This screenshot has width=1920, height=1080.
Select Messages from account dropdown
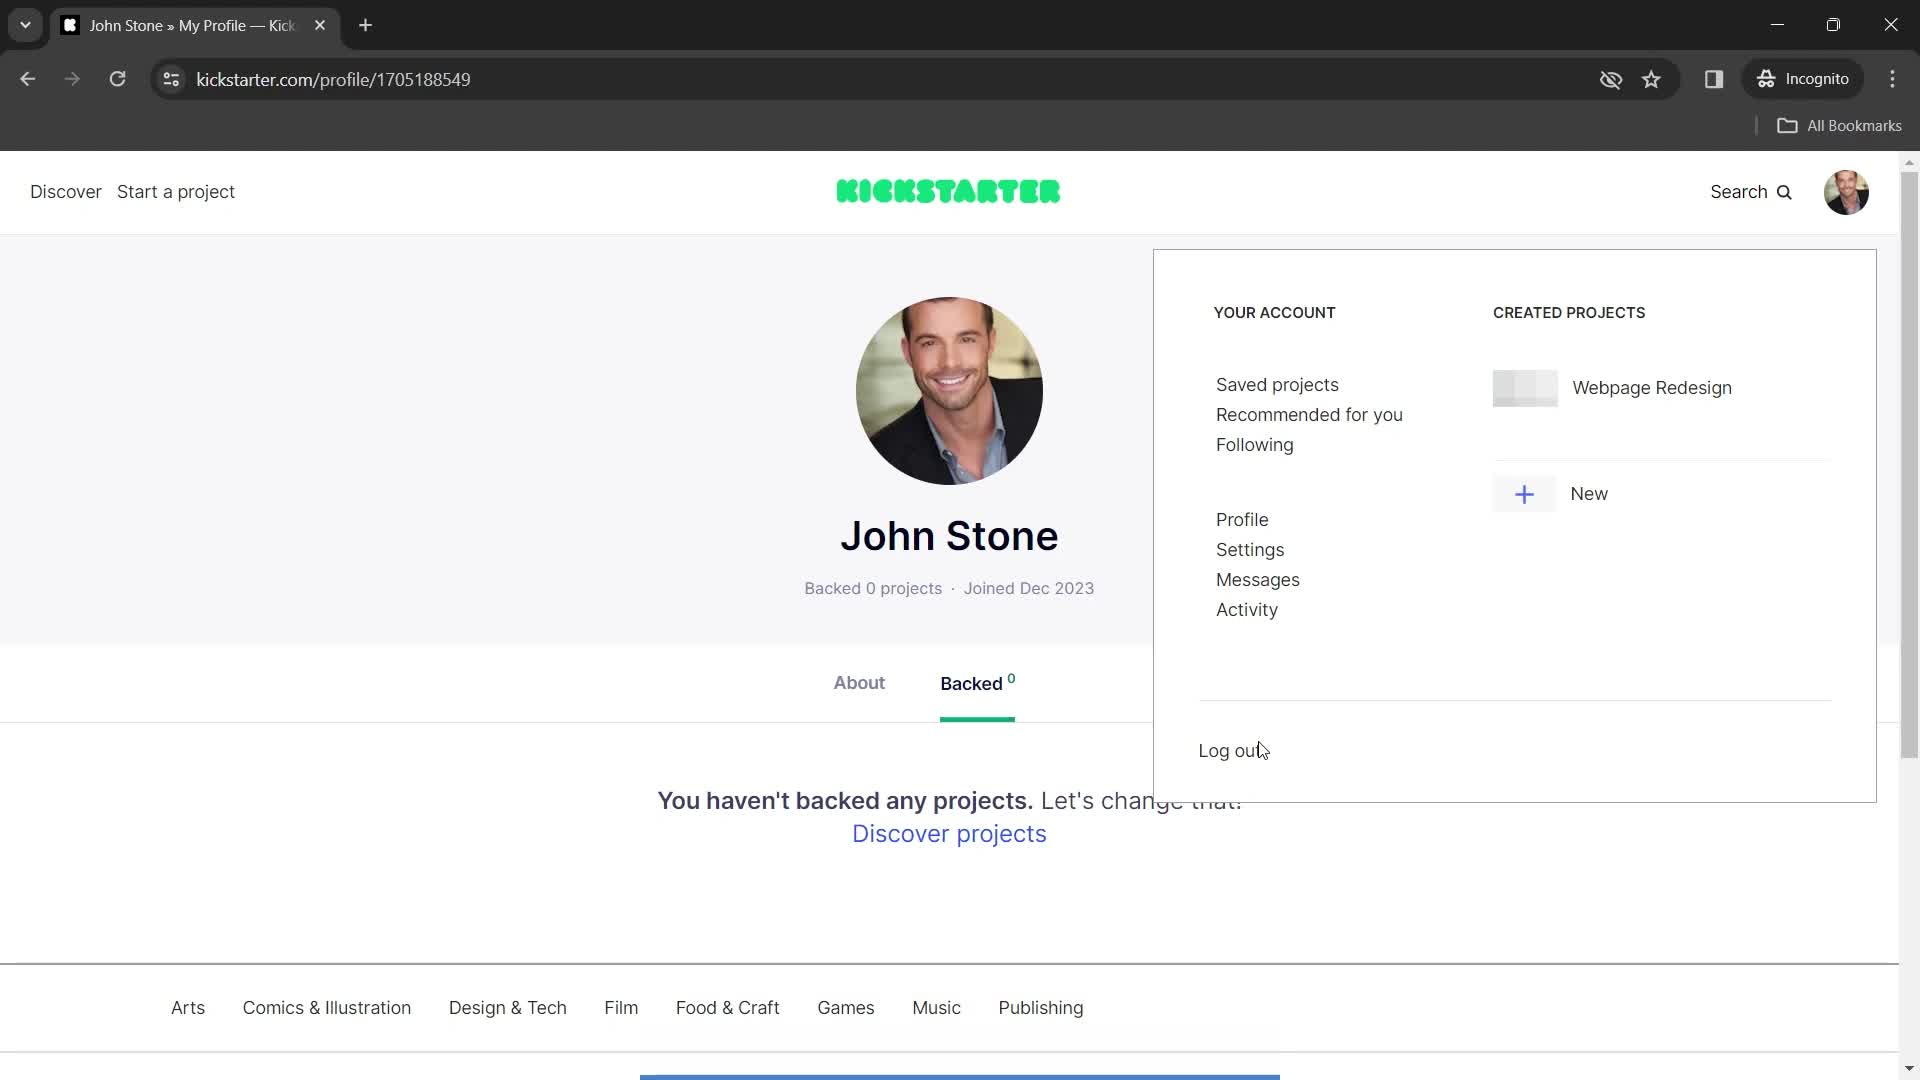point(1257,579)
